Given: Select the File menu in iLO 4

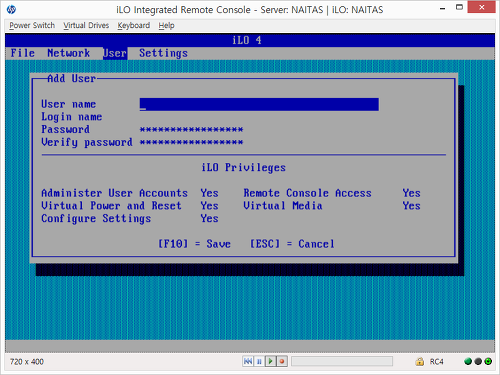Looking at the screenshot, I should pos(23,53).
